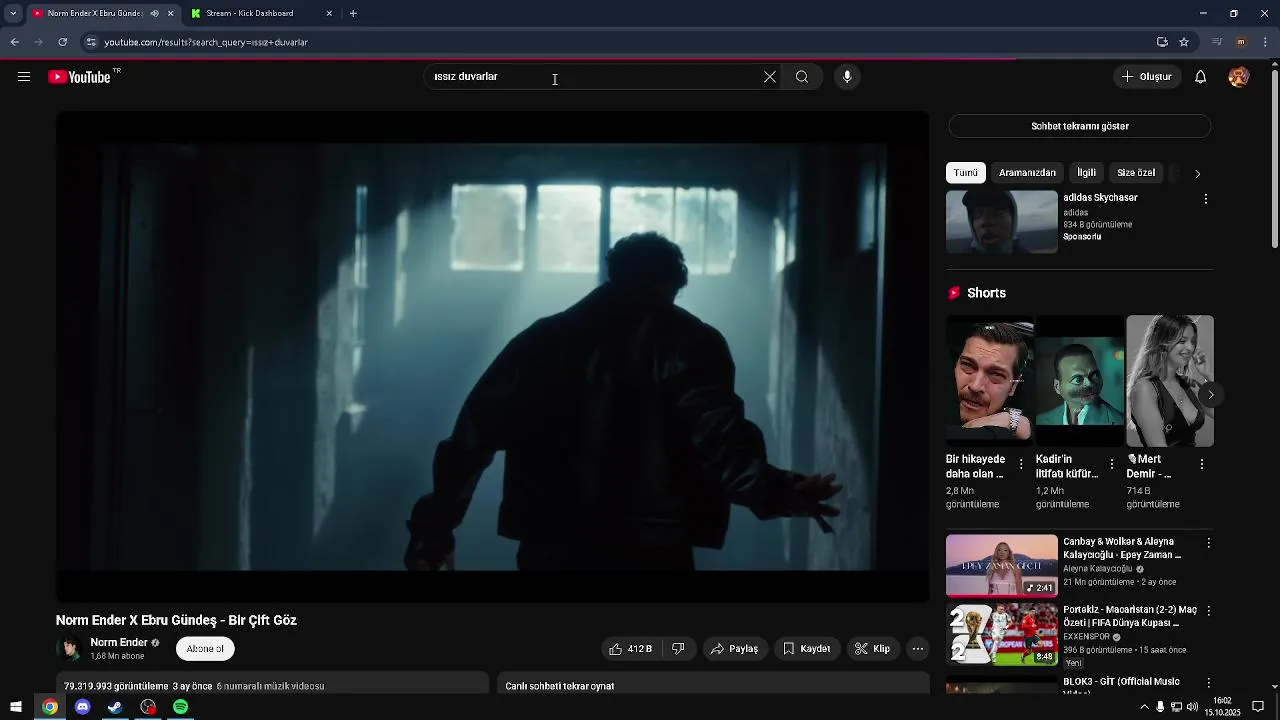Show chat replay with Sohbet tekrarını göster
This screenshot has width=1280, height=720.
coord(1080,127)
